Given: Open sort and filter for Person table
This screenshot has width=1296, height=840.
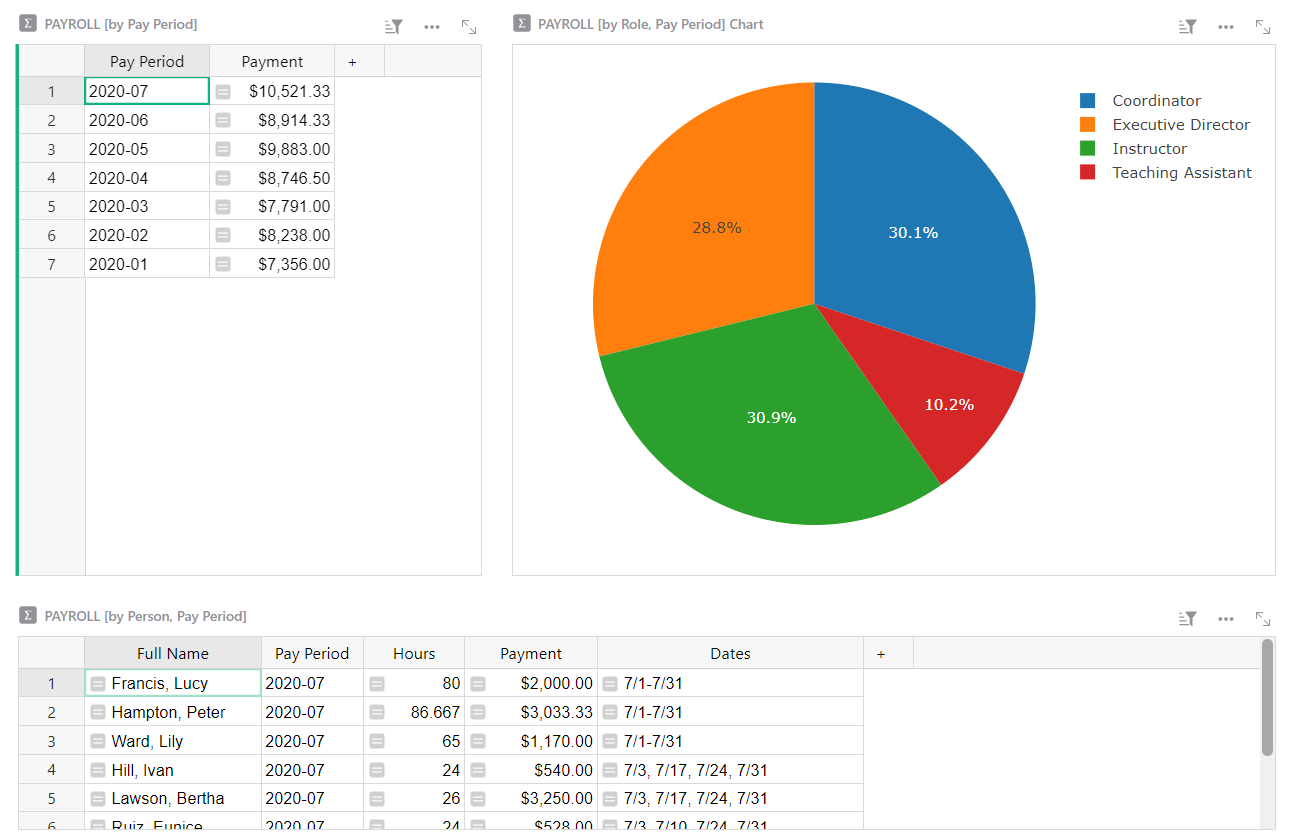Looking at the screenshot, I should 1188,619.
